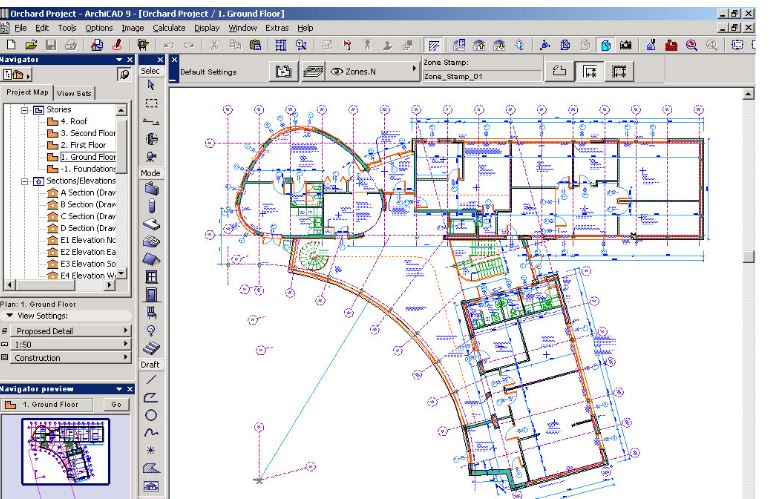Click the Print icon in toolbar
Image resolution: width=776 pixels, height=499 pixels.
click(70, 45)
